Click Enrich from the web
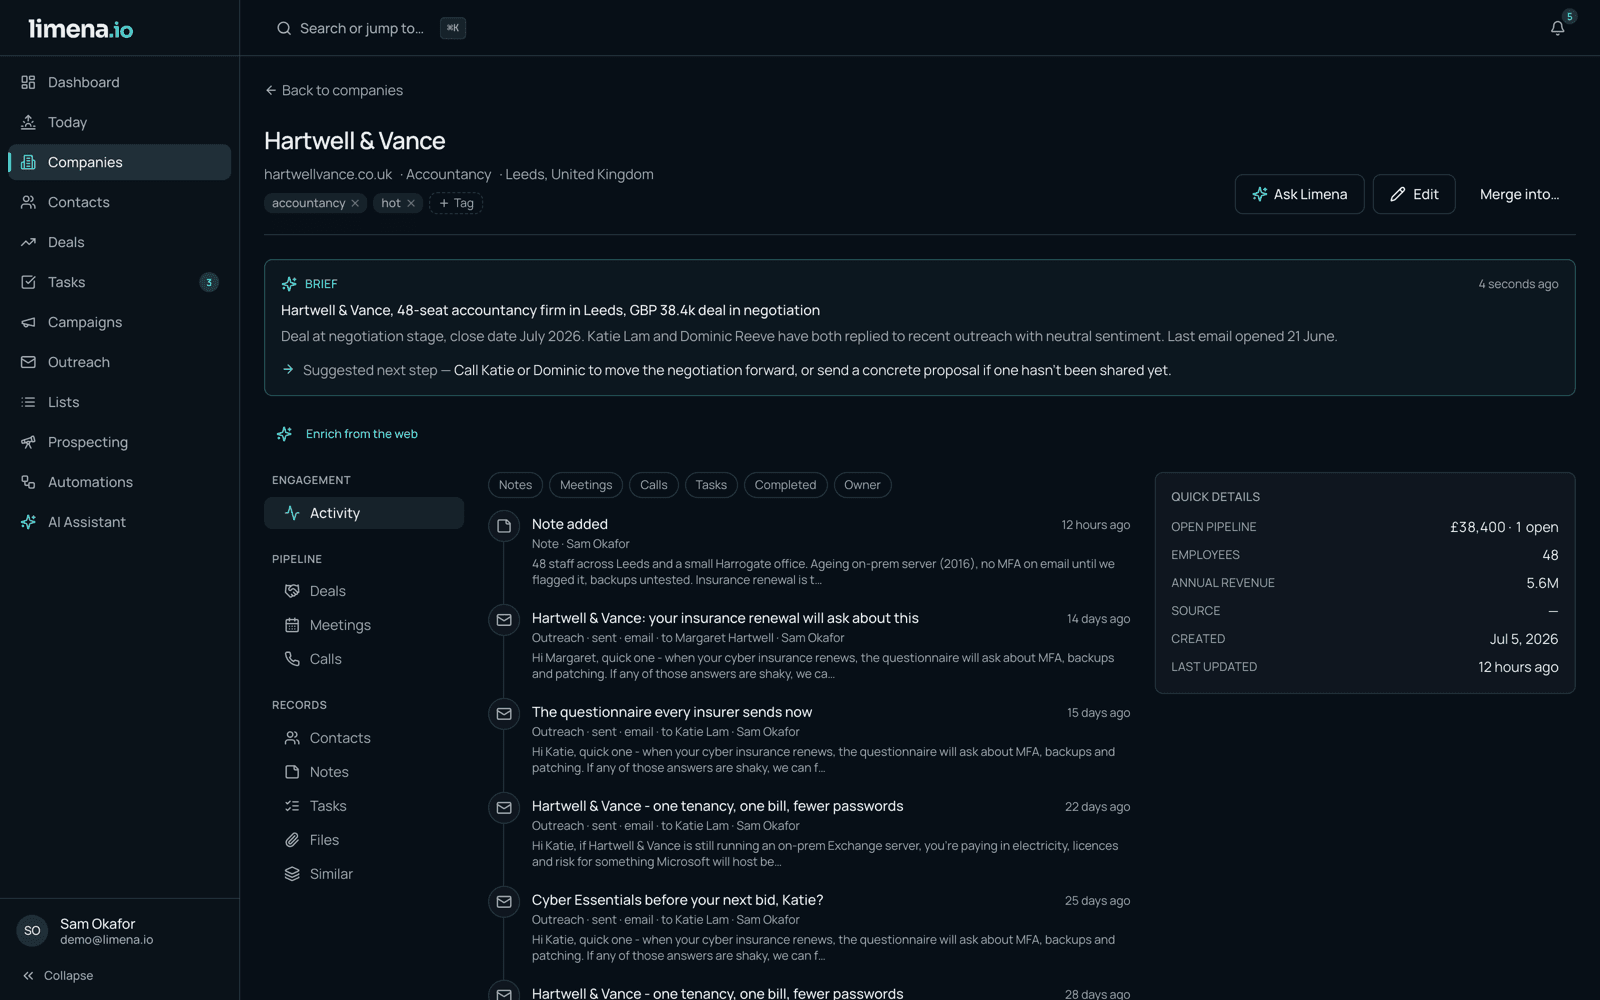 tap(347, 434)
